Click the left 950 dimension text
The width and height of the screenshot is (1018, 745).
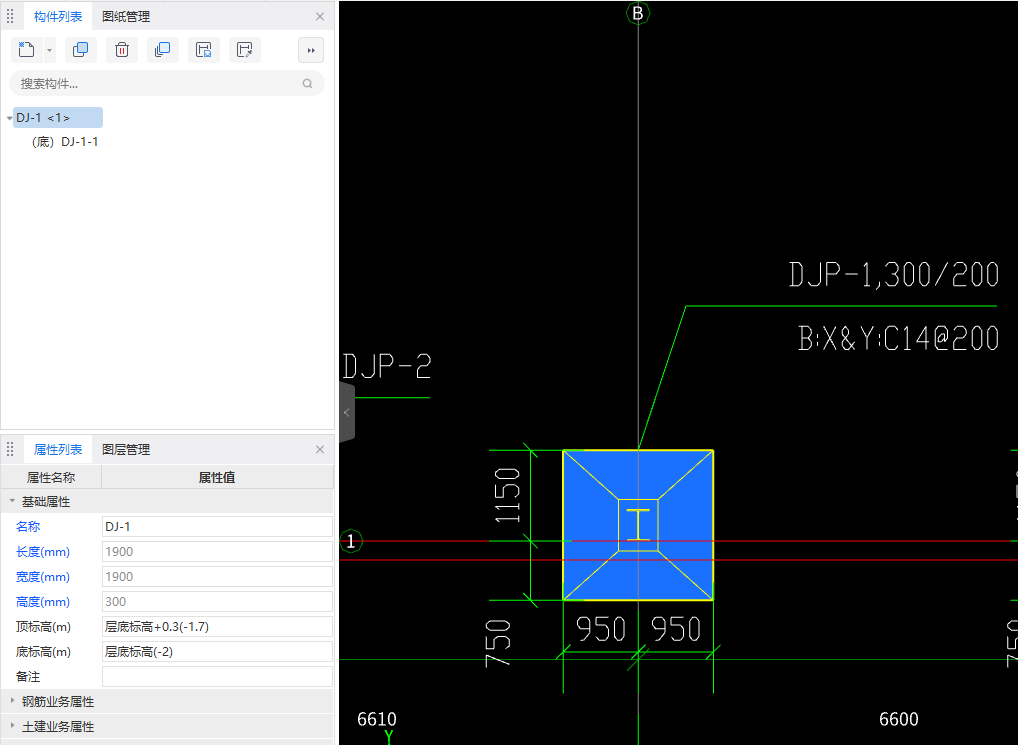coord(601,629)
